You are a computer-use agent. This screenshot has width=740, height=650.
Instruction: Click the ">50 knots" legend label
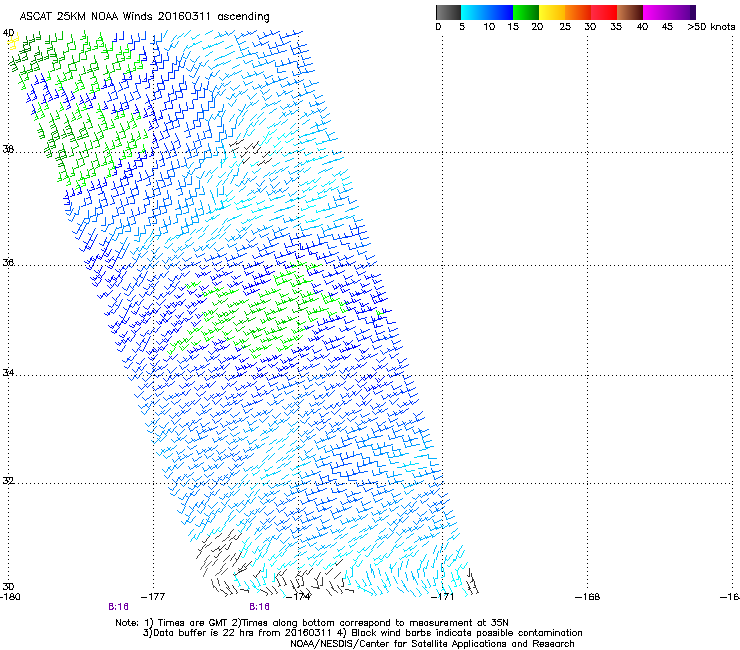(x=711, y=27)
